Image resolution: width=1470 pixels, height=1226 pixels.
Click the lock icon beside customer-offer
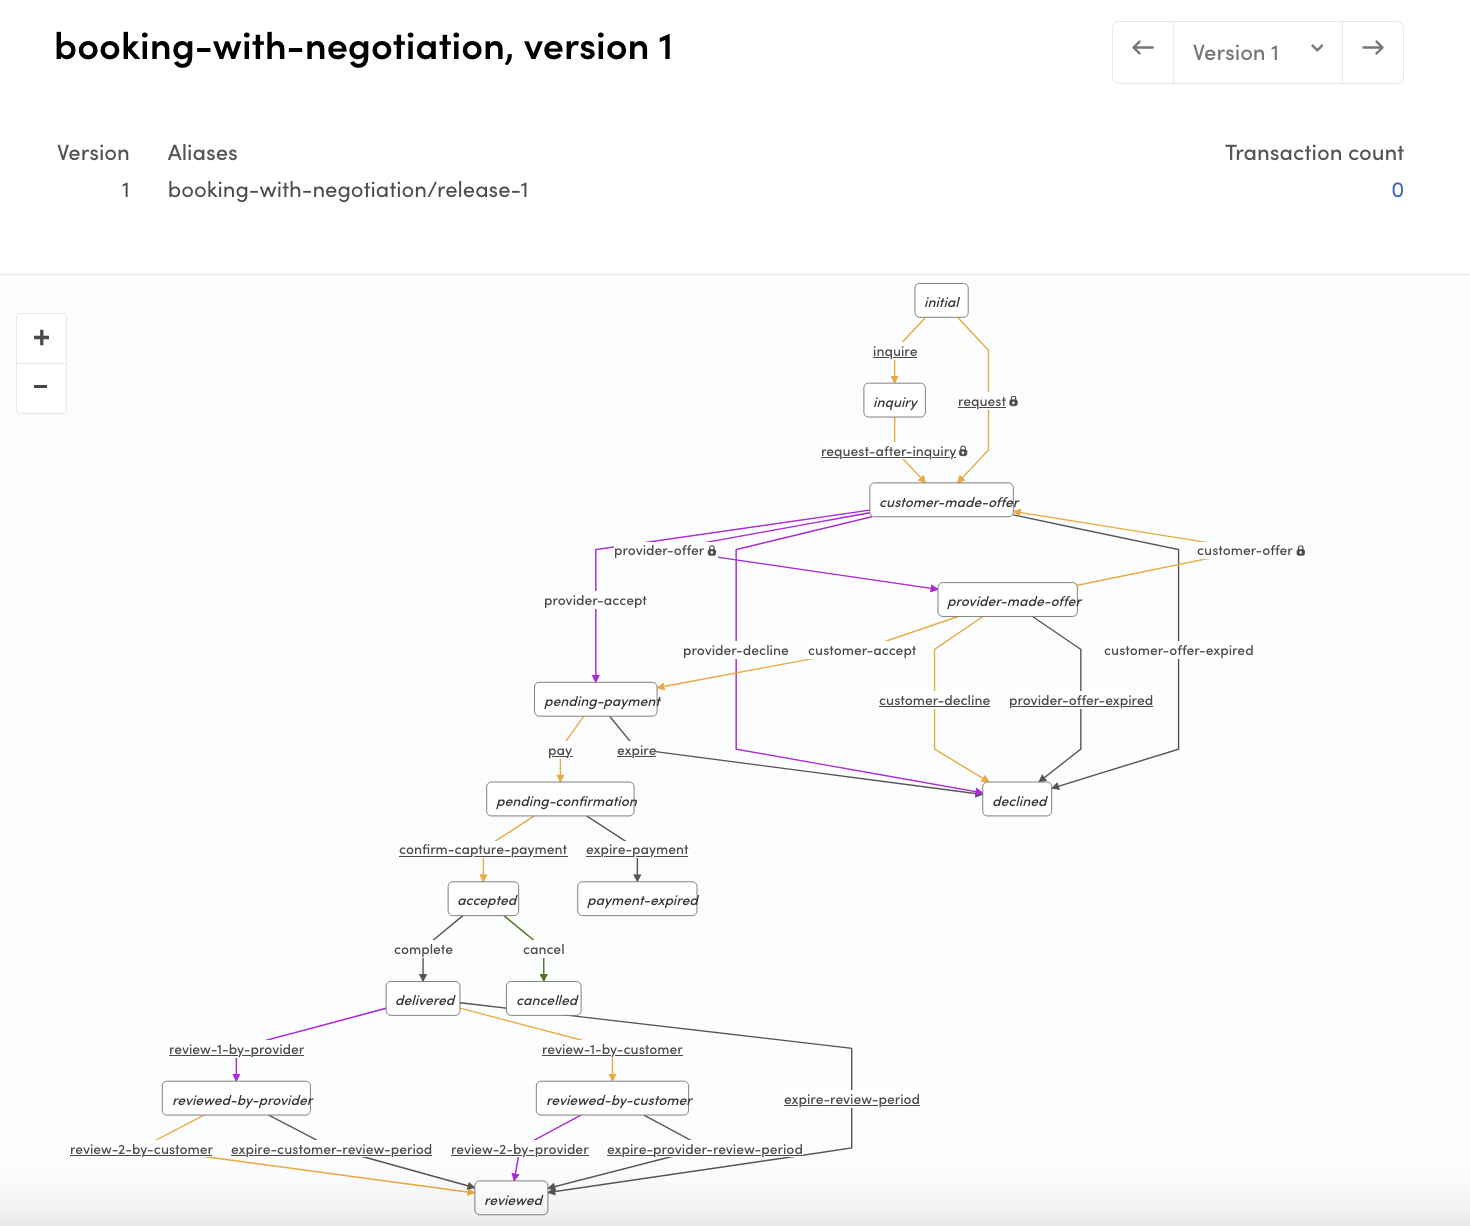1300,550
